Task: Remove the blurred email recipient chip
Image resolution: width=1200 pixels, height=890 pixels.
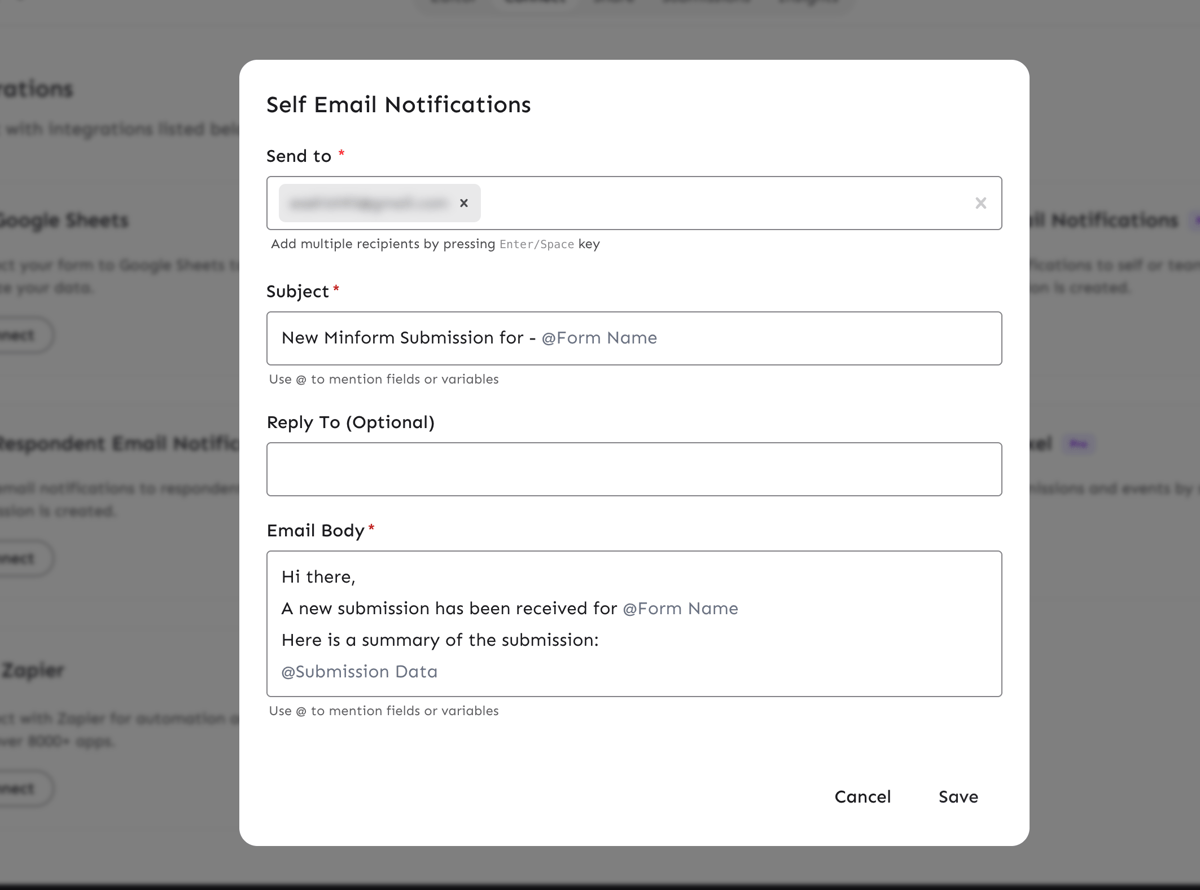Action: [464, 203]
